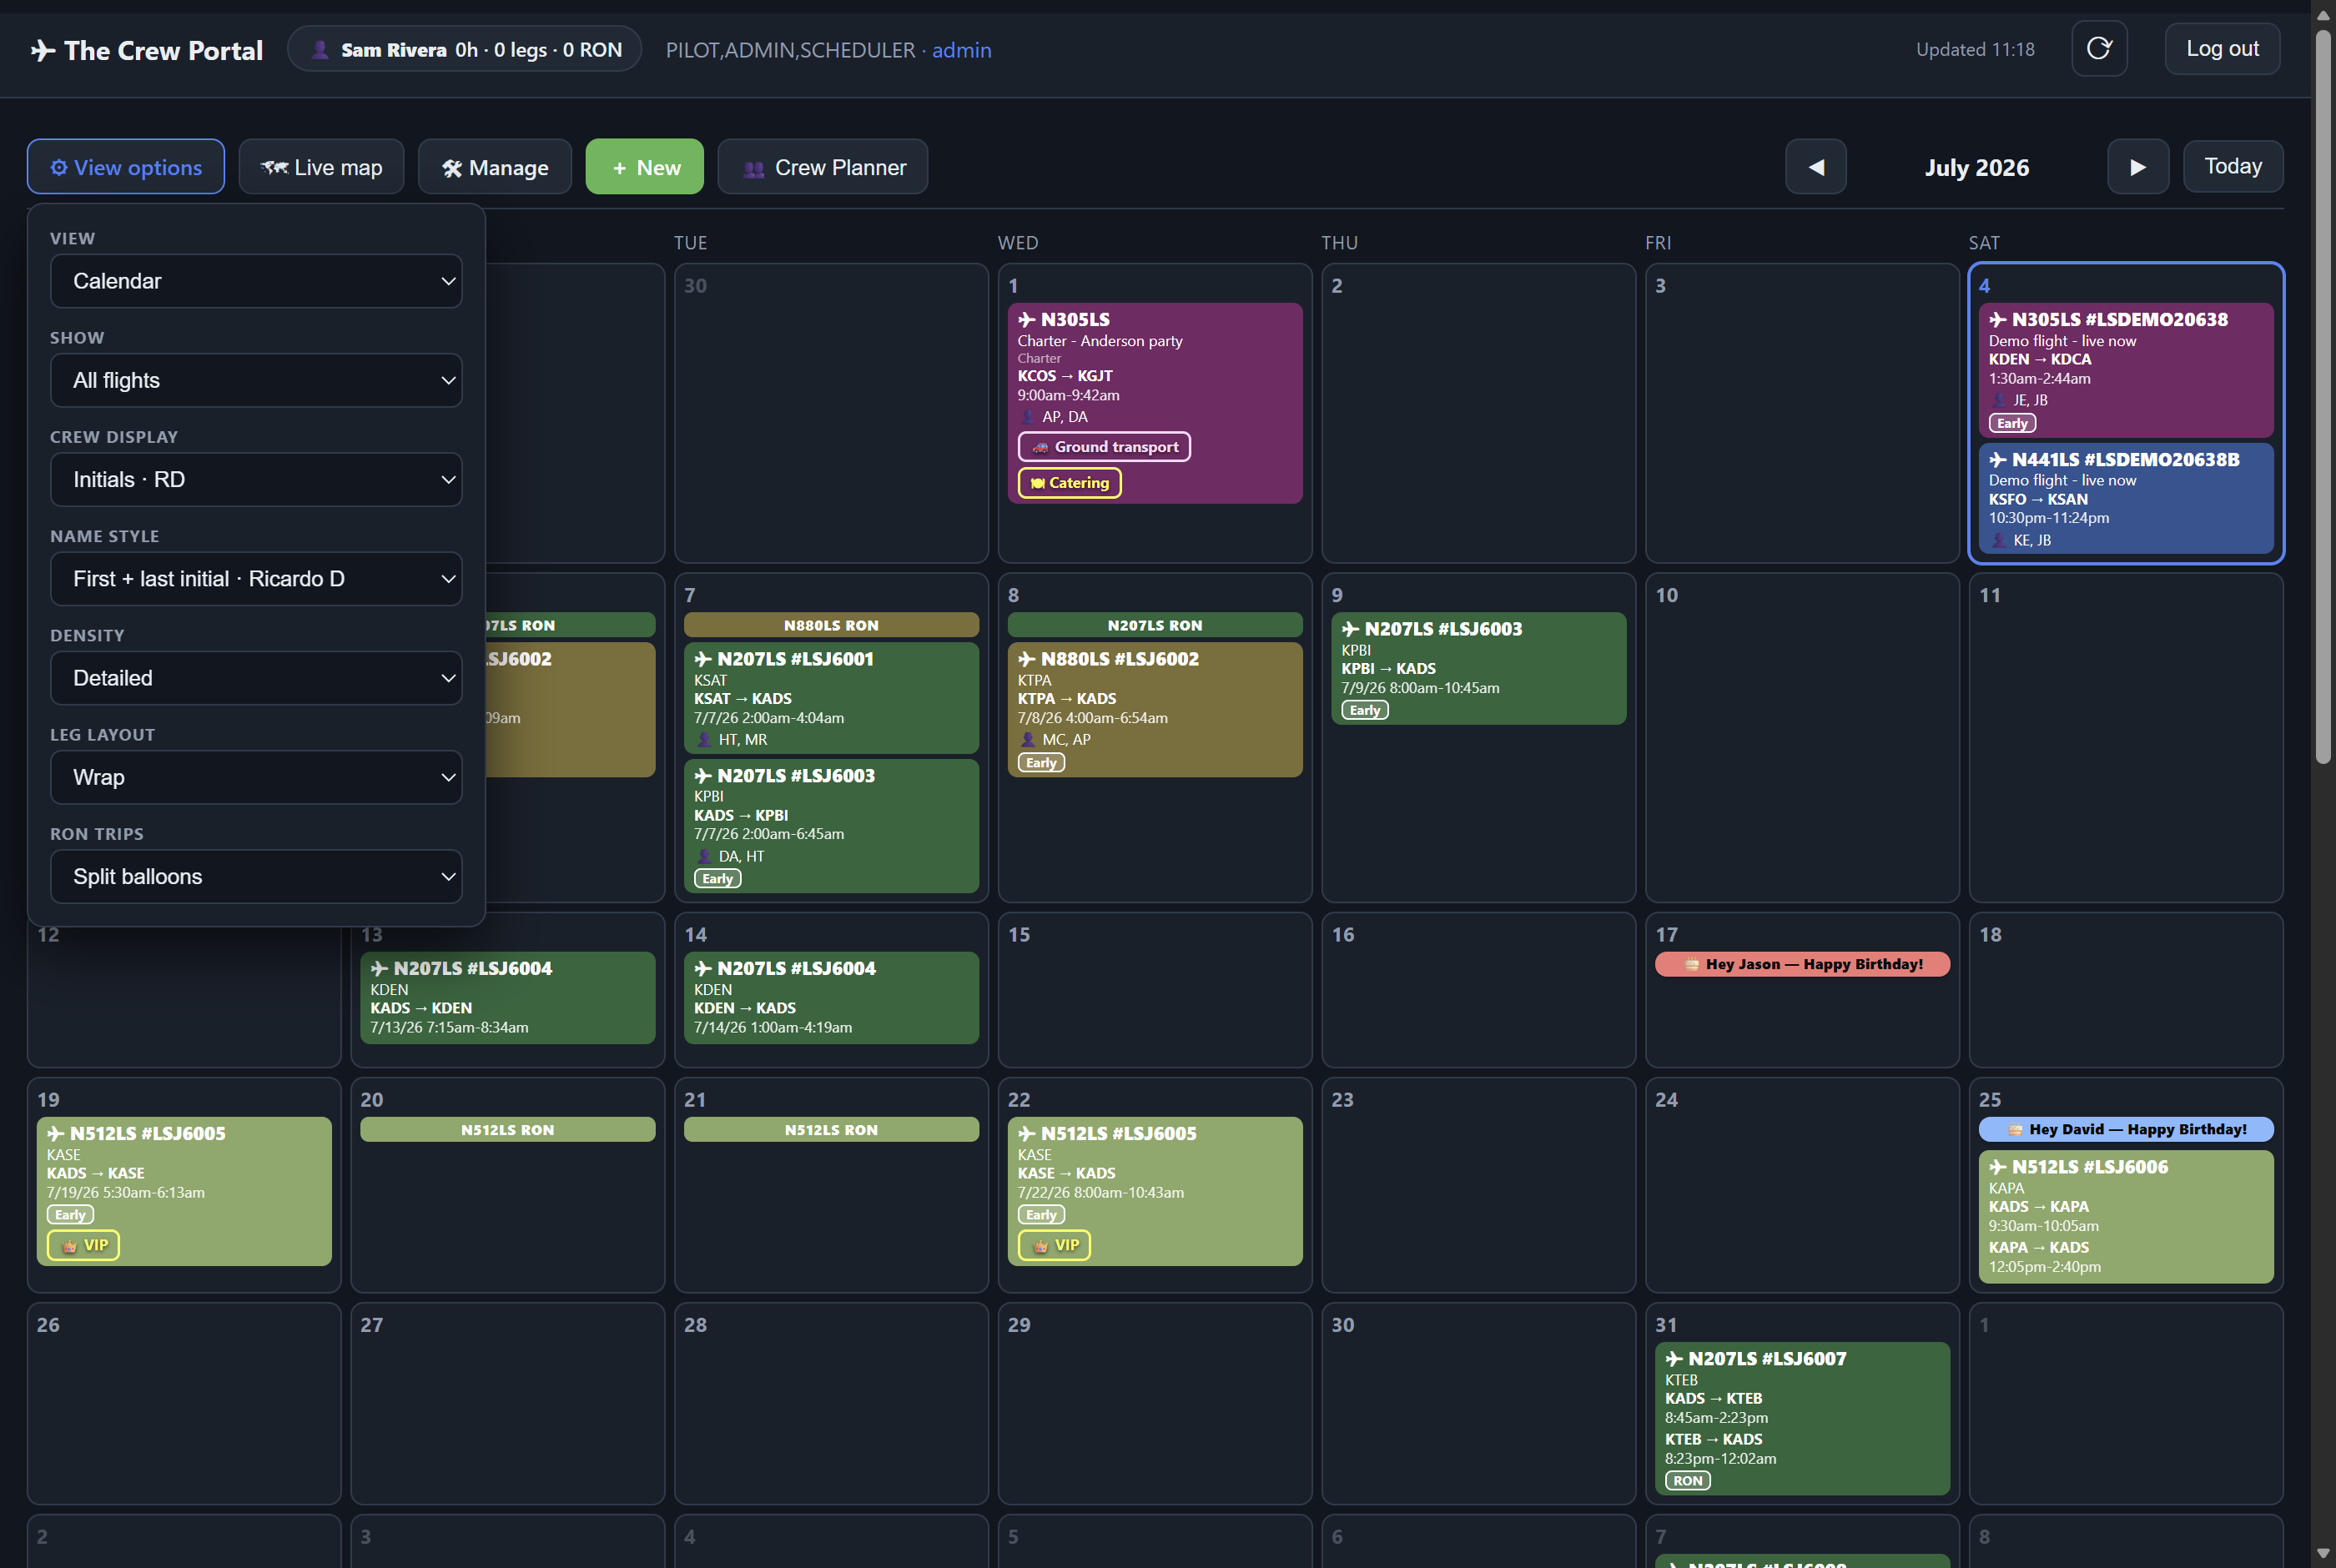Open the View dropdown set to Calendar
The width and height of the screenshot is (2336, 1568).
256,281
